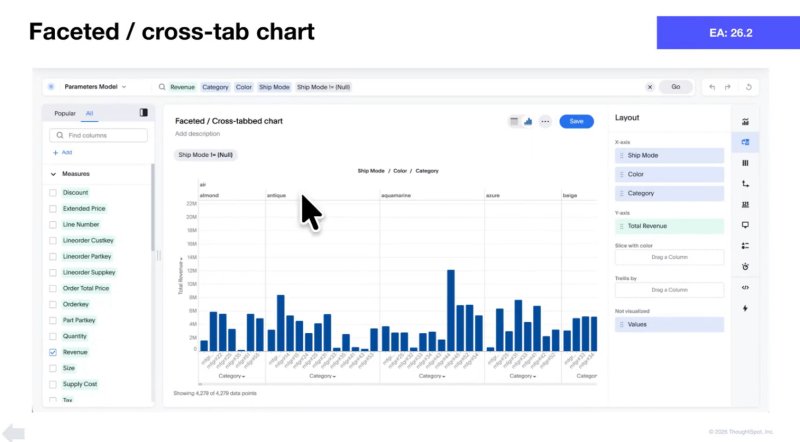Switch to table view icon

click(515, 121)
